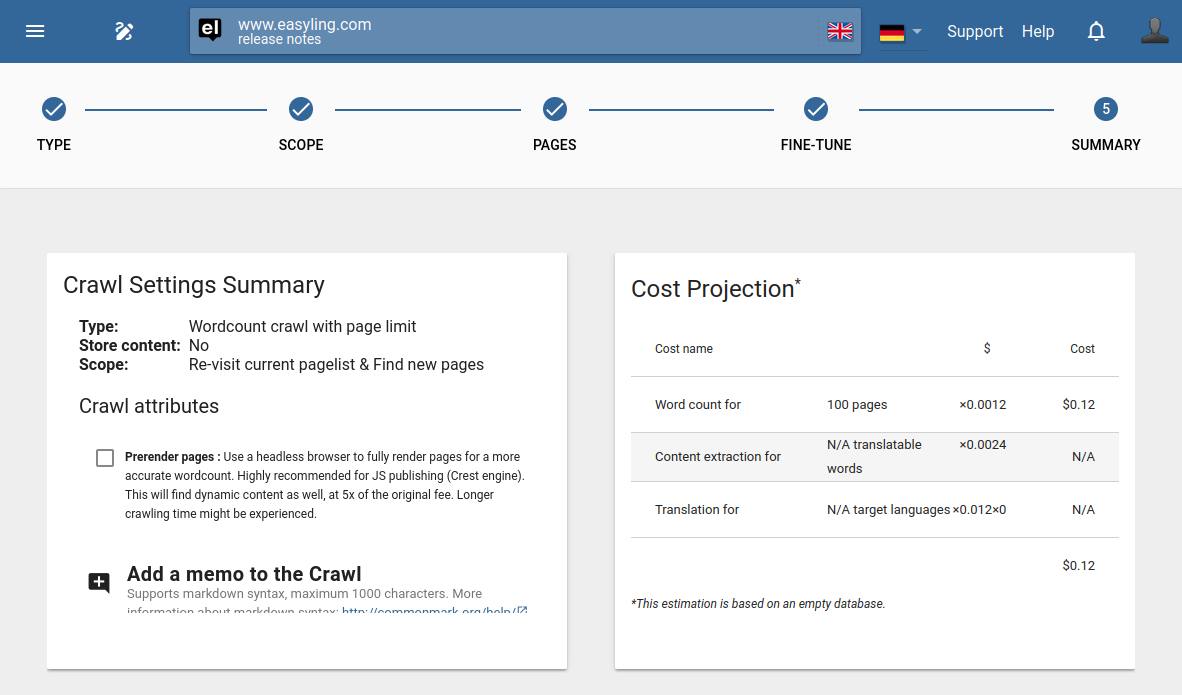Image resolution: width=1182 pixels, height=695 pixels.
Task: Click the memo comment icon
Action: (x=99, y=583)
